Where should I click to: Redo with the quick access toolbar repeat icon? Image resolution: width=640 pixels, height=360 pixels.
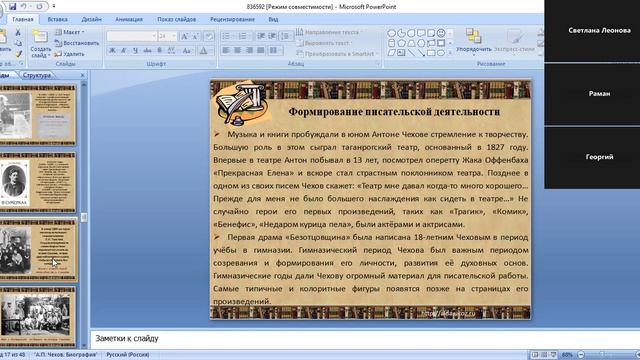click(x=39, y=7)
